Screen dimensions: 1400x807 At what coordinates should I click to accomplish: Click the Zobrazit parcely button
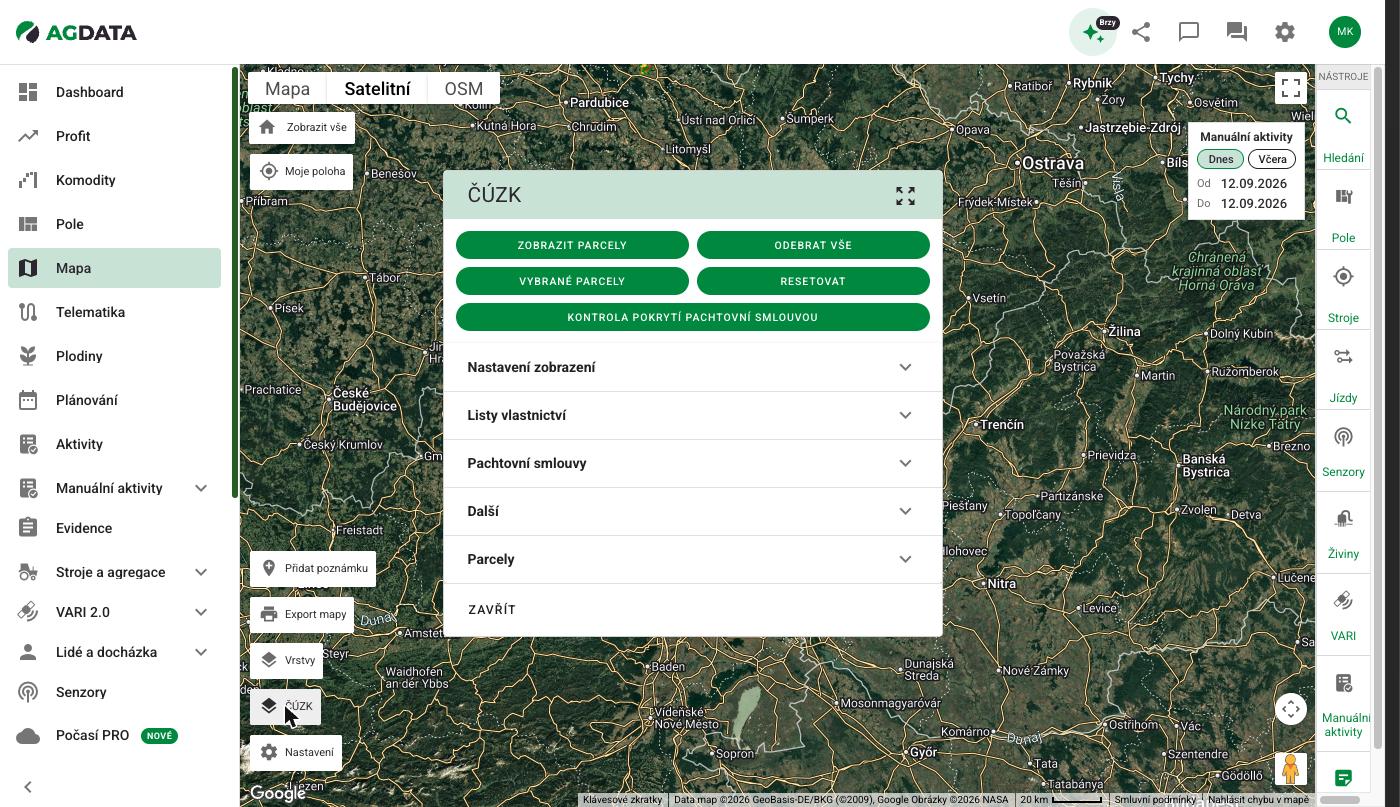572,245
